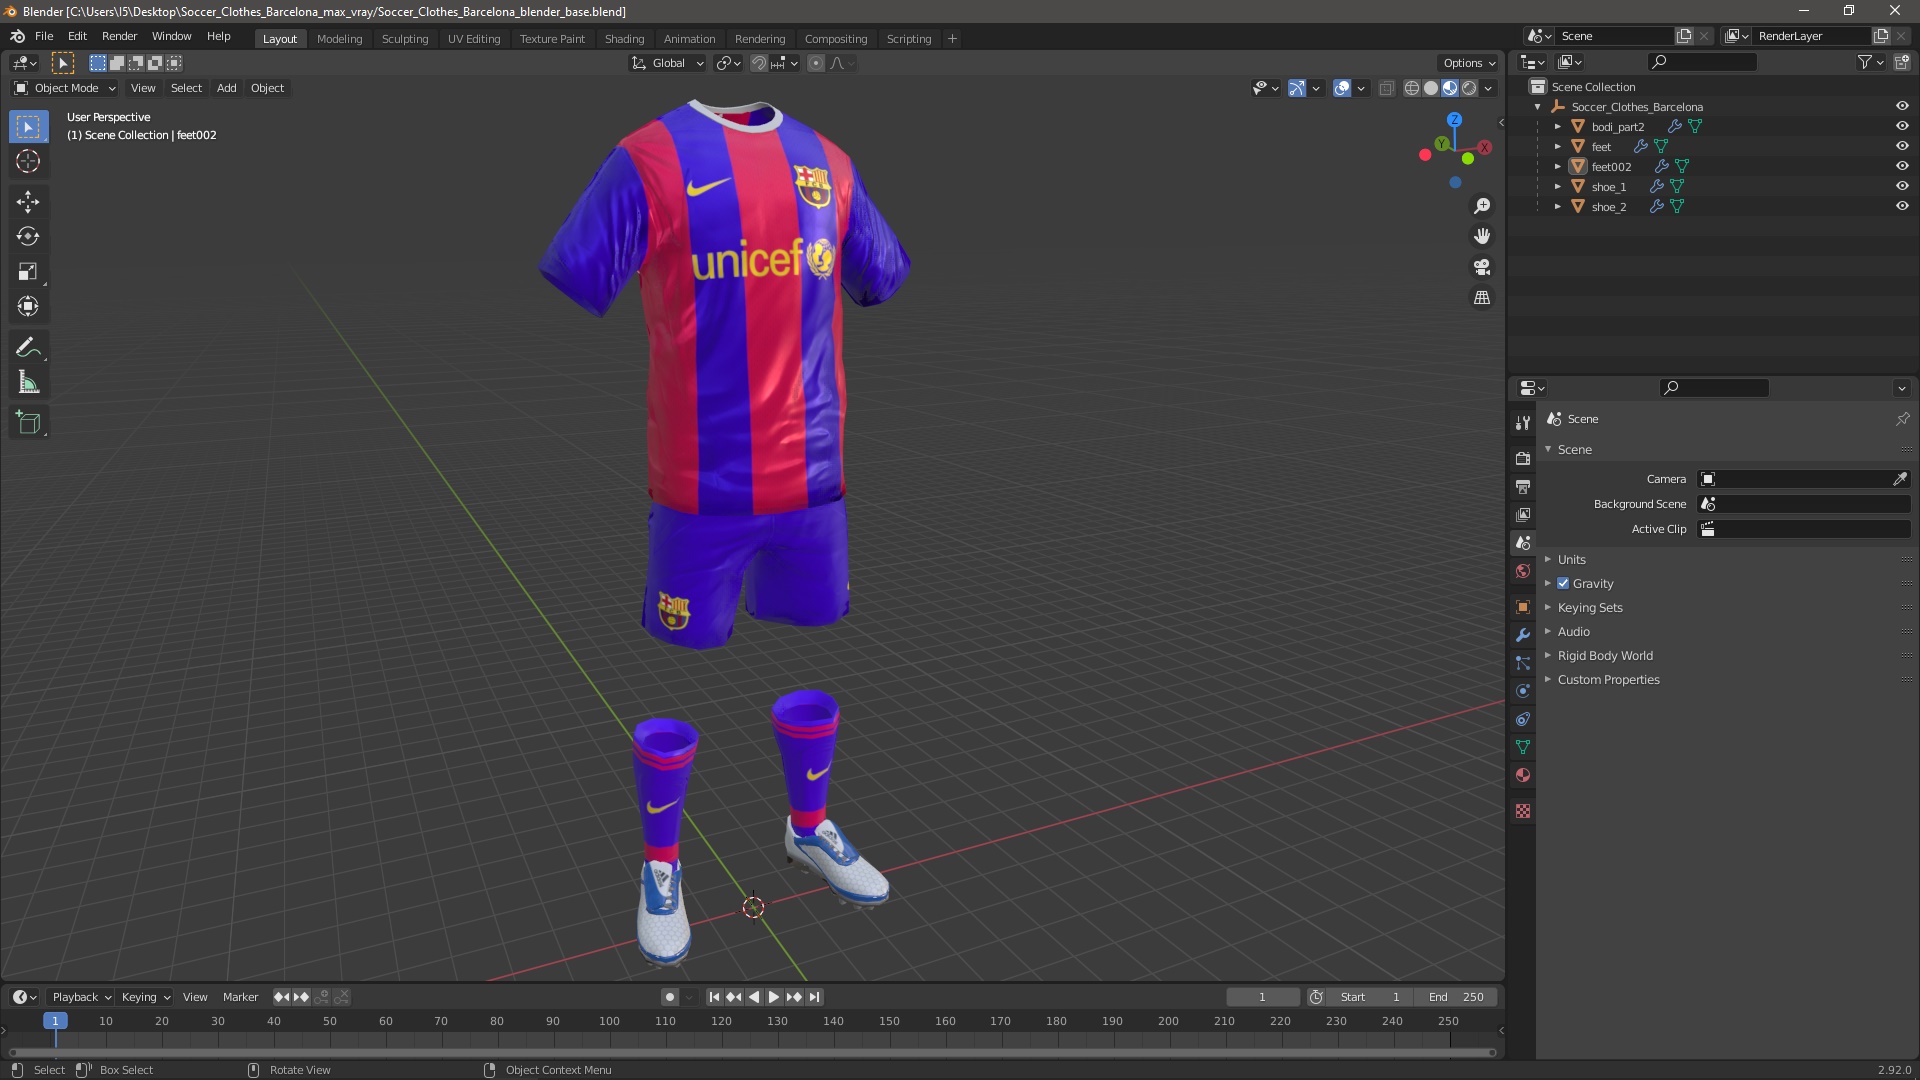Viewport: 1920px width, 1080px height.
Task: Click the Zoom view magnifier icon
Action: point(1482,206)
